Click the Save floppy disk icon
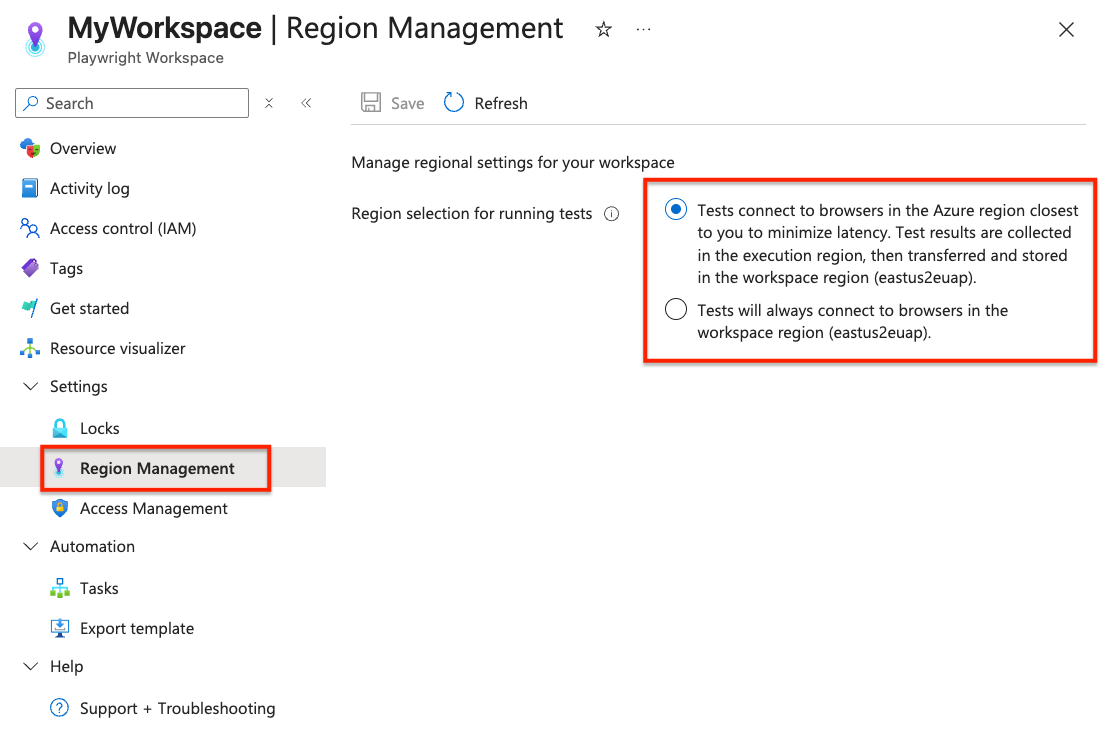Image resolution: width=1108 pixels, height=745 pixels. click(x=371, y=103)
